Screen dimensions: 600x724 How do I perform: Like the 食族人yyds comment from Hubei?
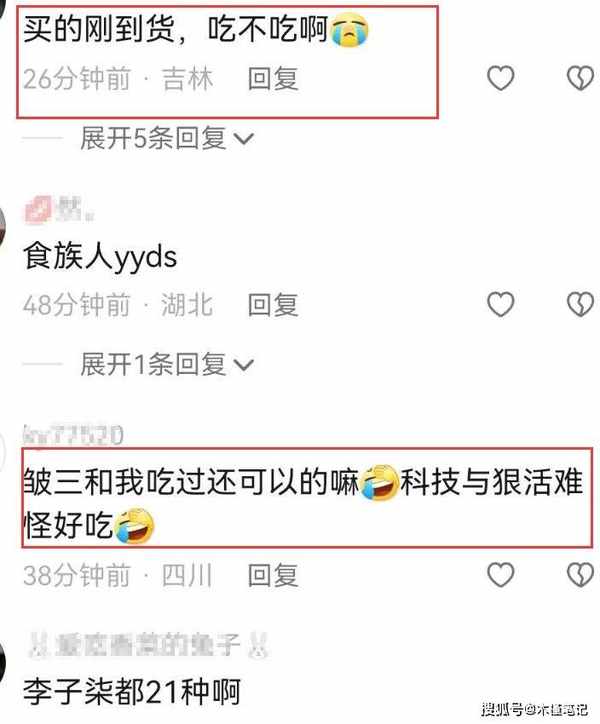[x=501, y=304]
